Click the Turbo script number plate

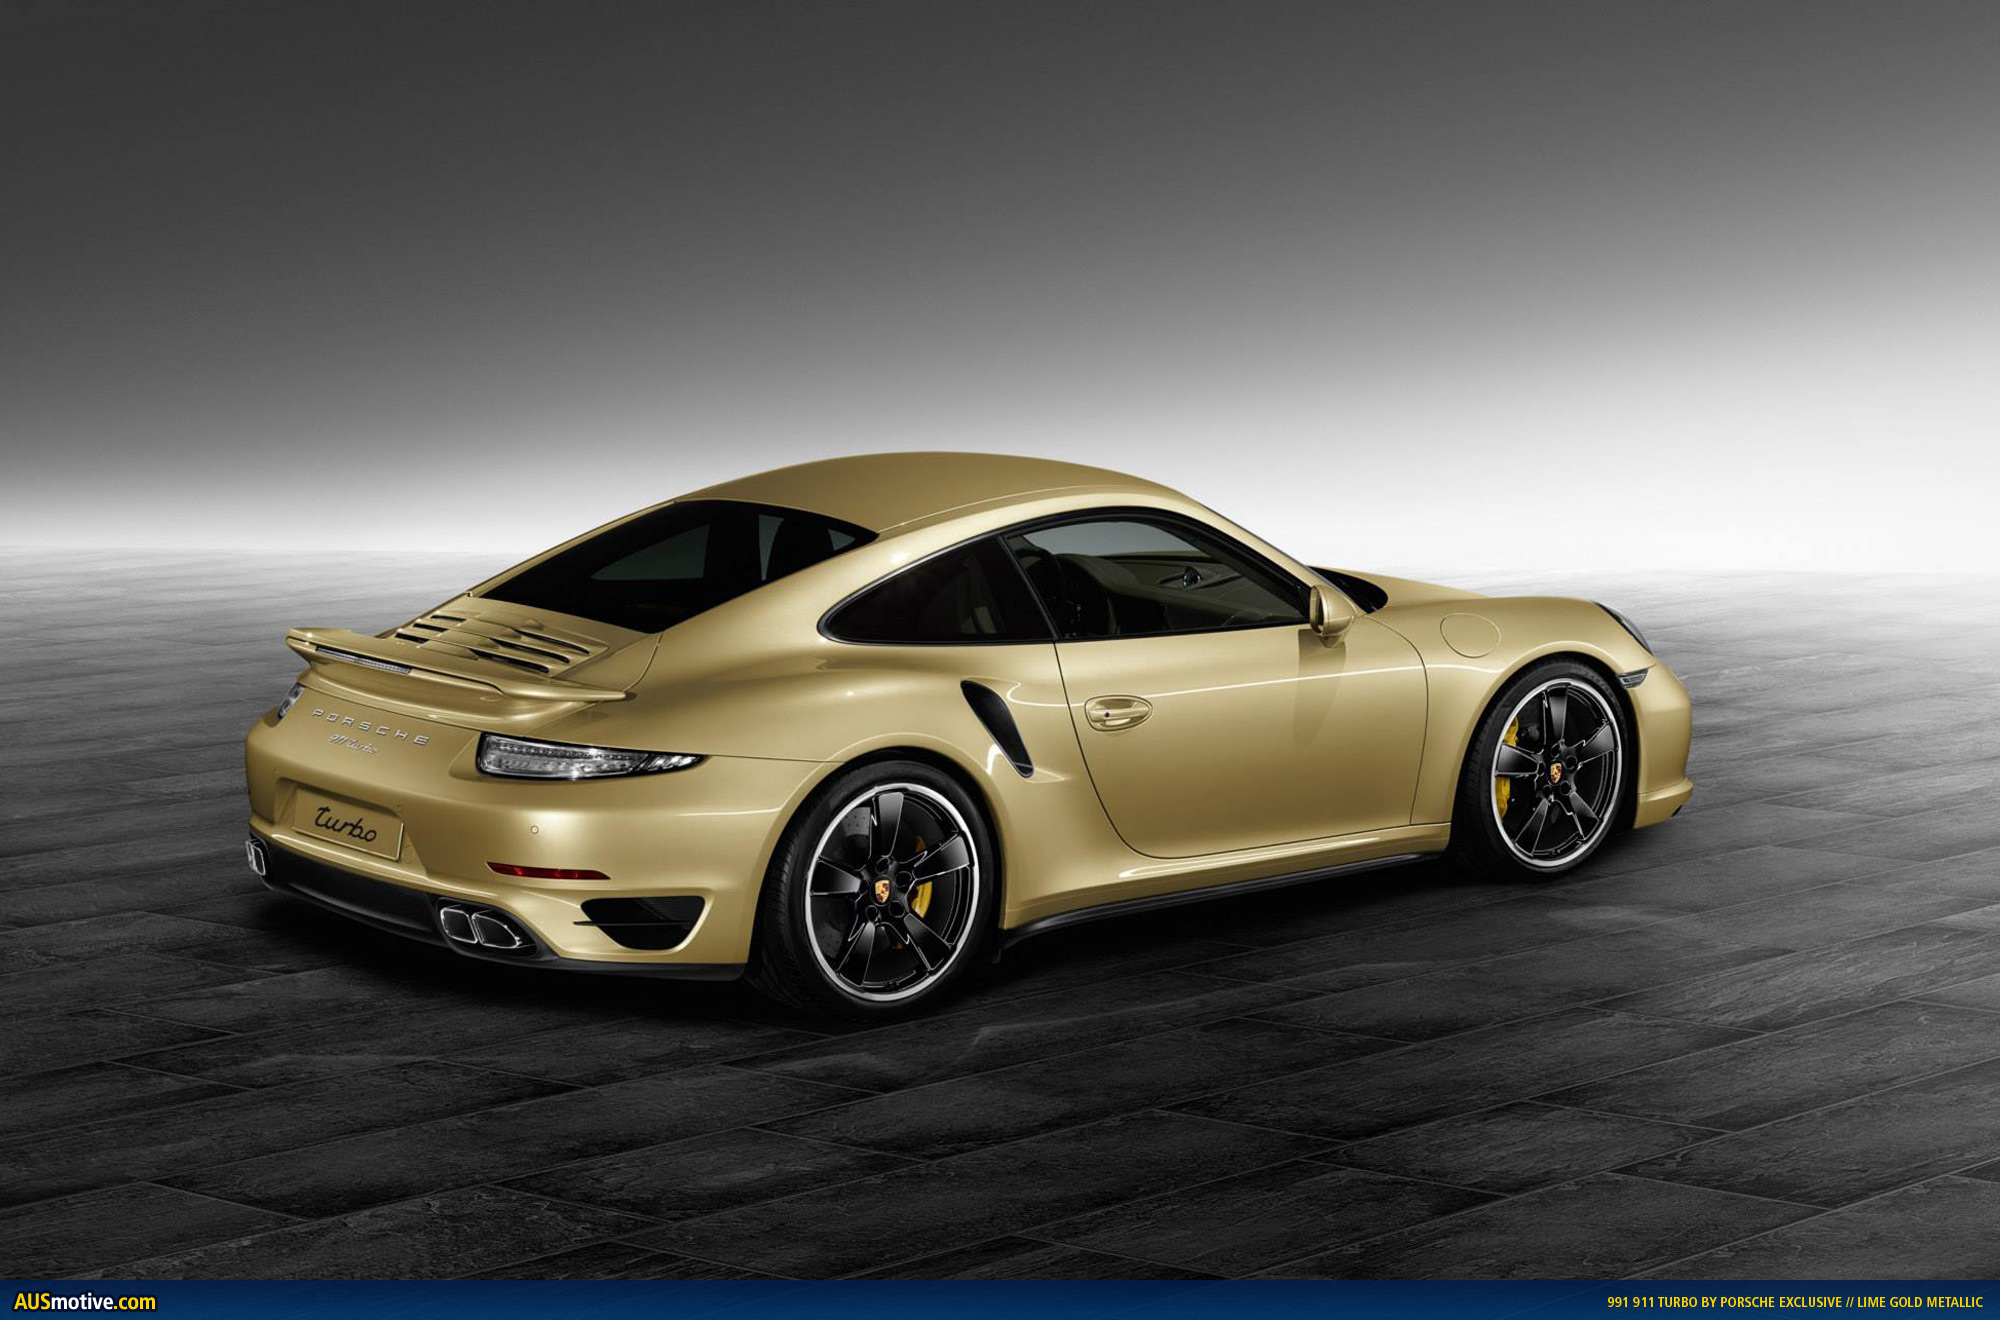(346, 824)
